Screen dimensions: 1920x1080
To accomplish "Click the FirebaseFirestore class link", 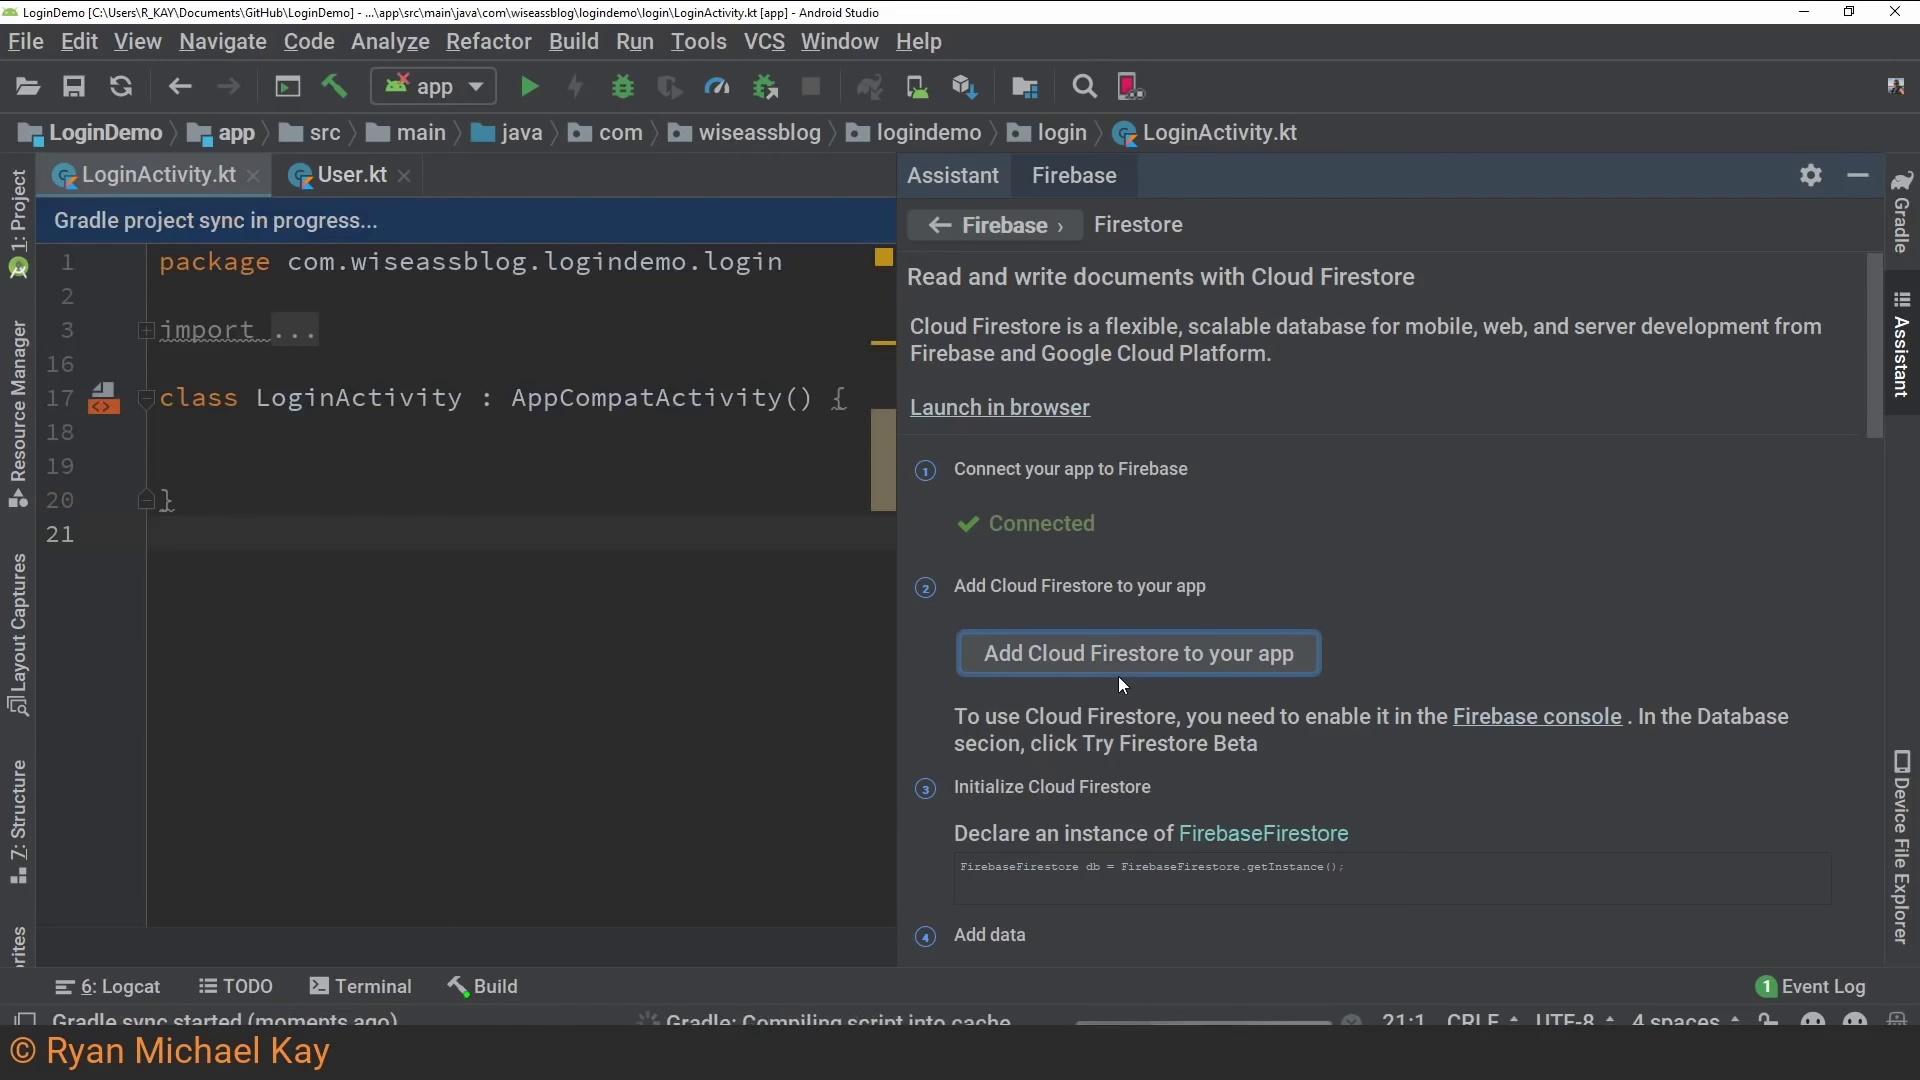I will point(1263,834).
